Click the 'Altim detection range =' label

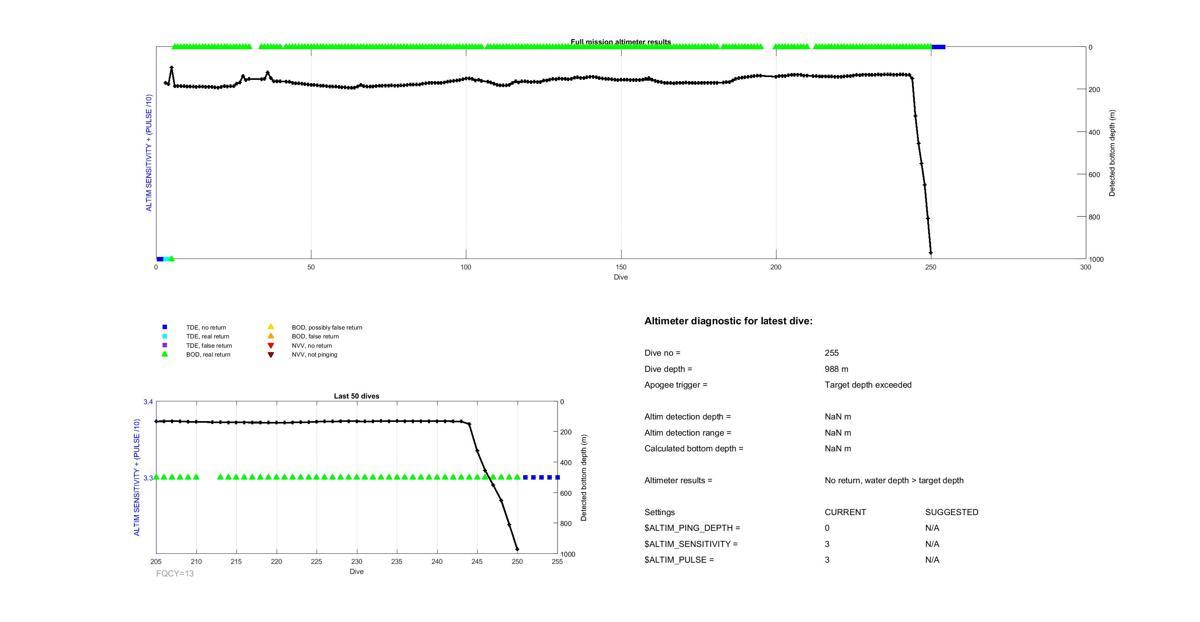(688, 433)
